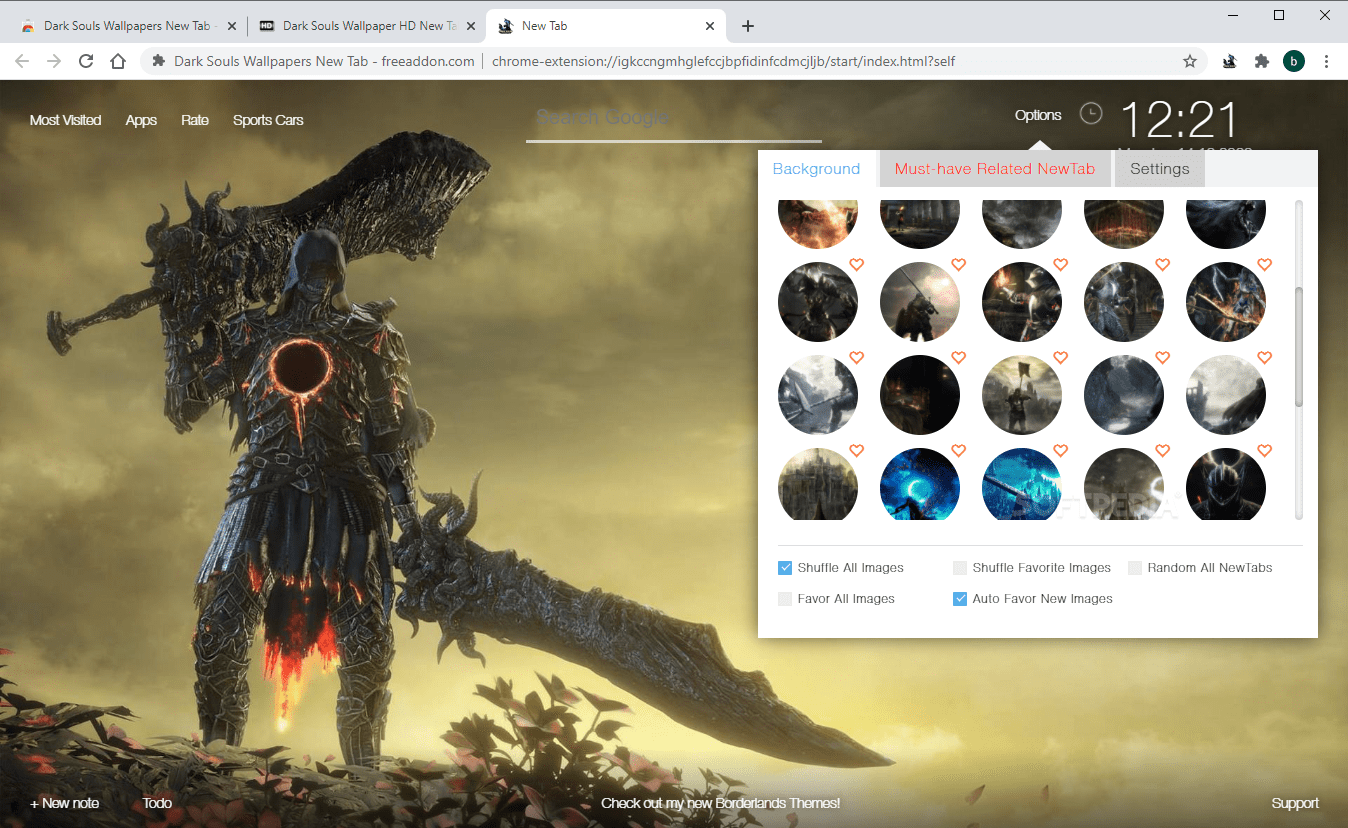The height and width of the screenshot is (828, 1348).
Task: Click the 12:21 clock display
Action: pyautogui.click(x=1179, y=121)
